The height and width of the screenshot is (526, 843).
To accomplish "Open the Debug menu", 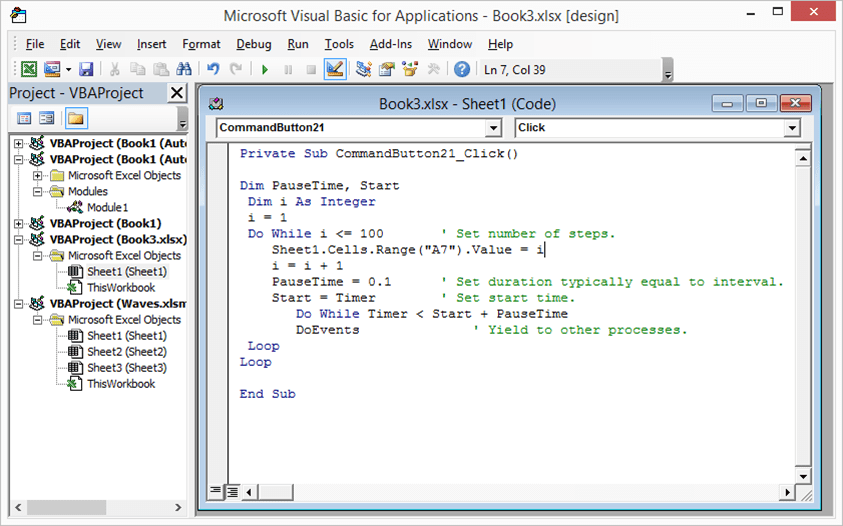I will click(254, 44).
